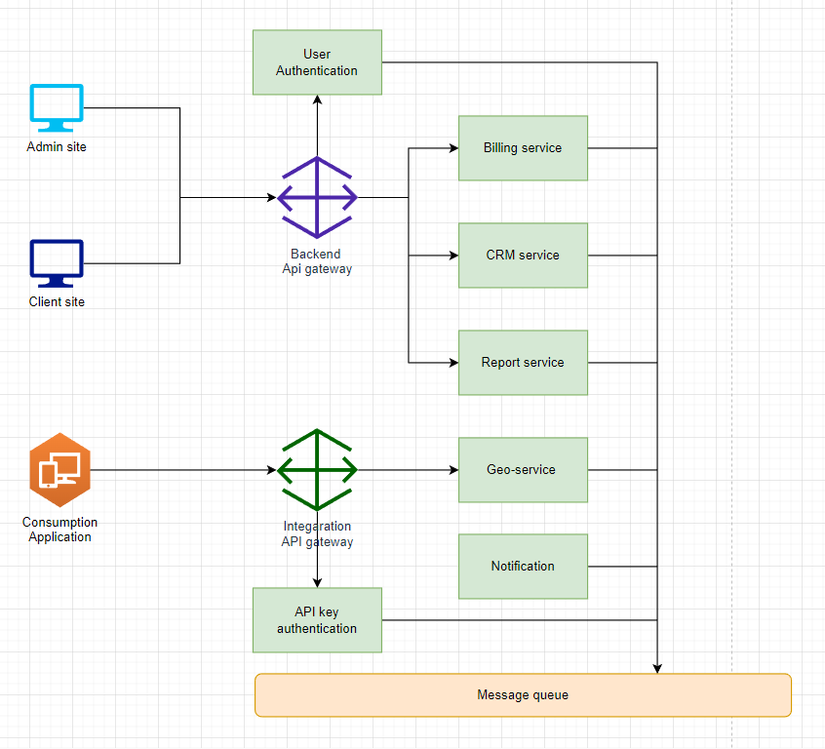Click the orange Consumption Application icon
825x749 pixels.
point(60,469)
